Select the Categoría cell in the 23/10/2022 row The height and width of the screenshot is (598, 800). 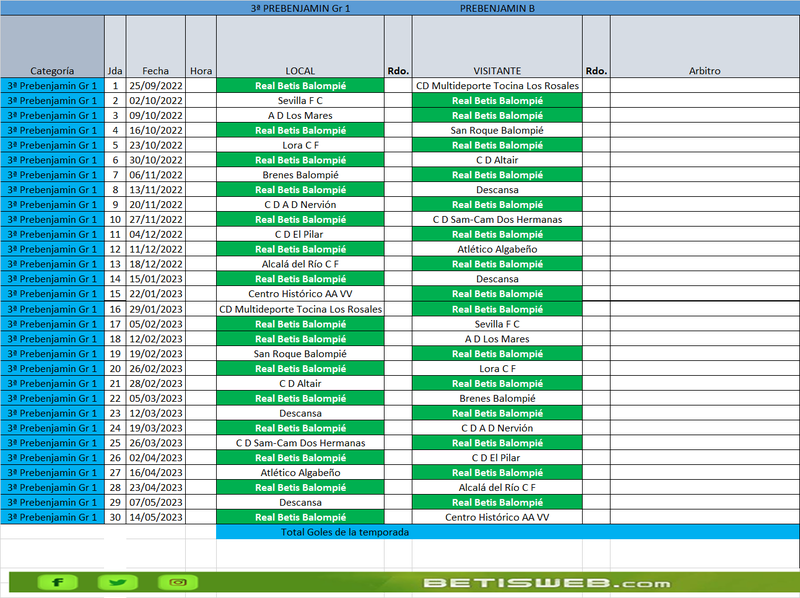point(52,145)
